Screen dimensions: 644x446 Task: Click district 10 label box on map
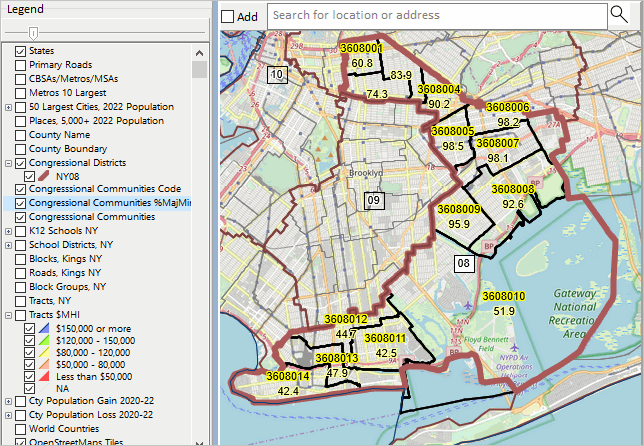point(278,74)
